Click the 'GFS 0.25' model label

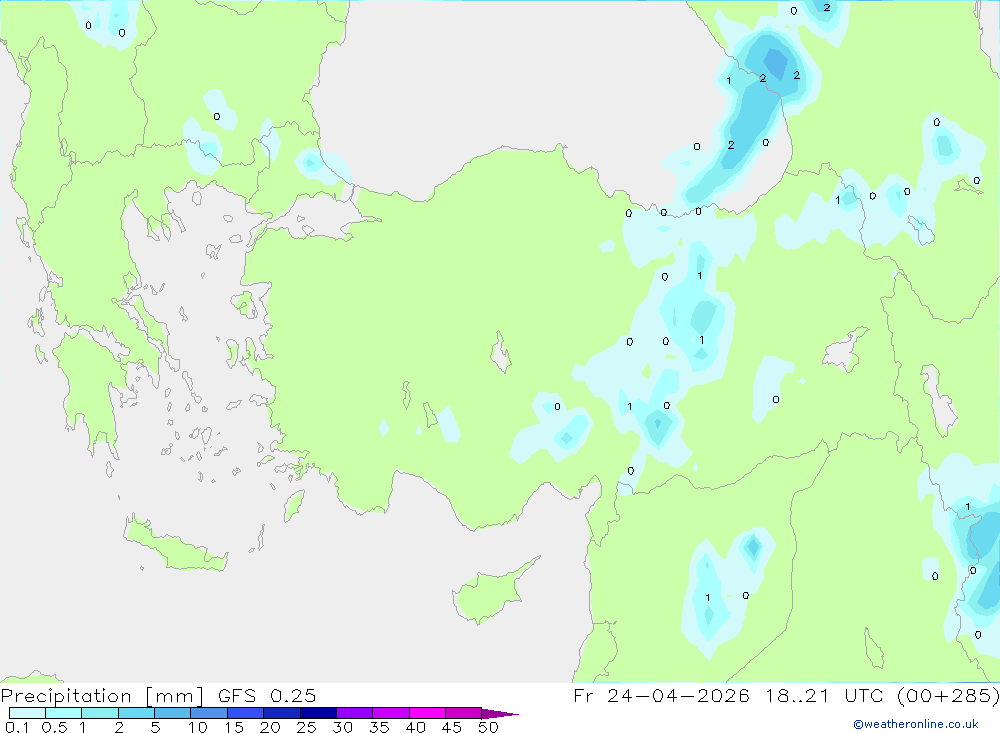[x=267, y=696]
